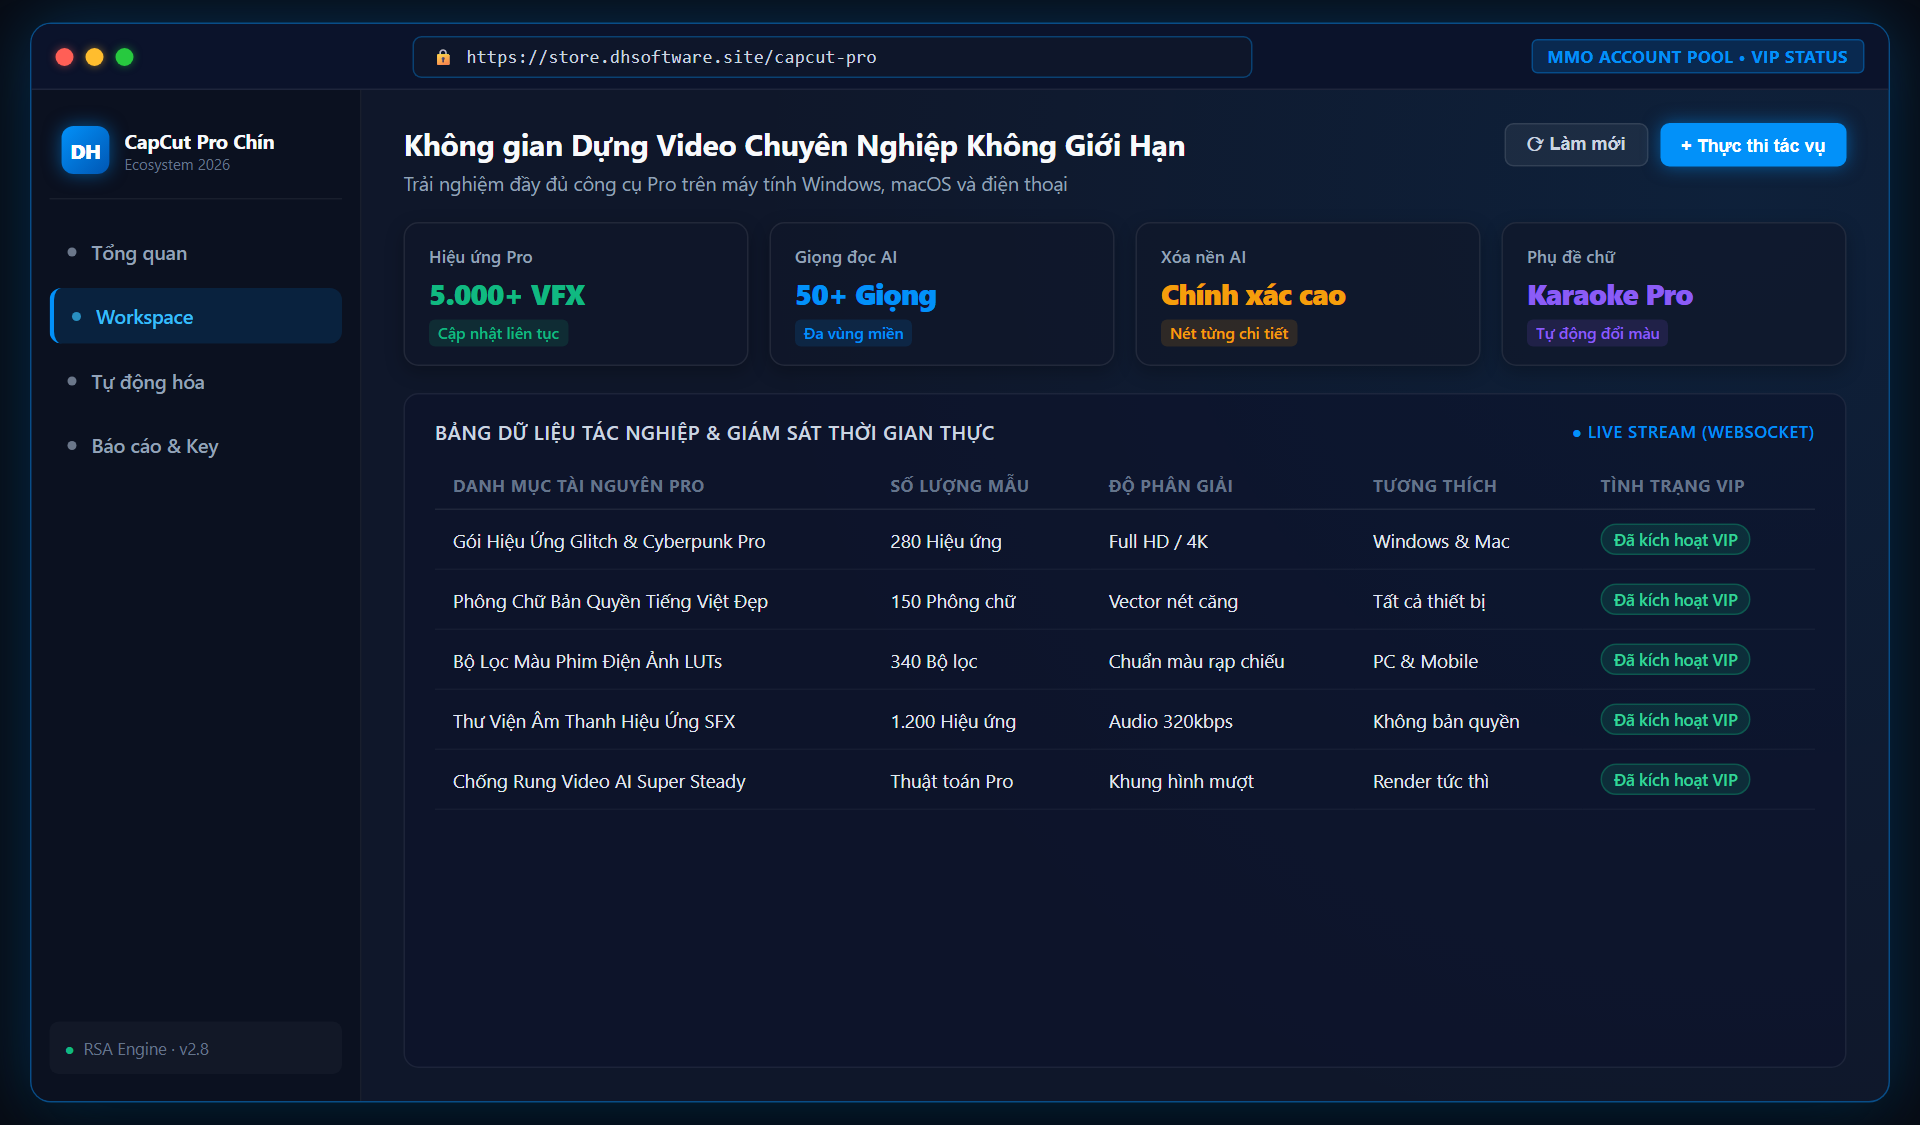
Task: Click the LIVE STREAM (WEBSOCKET) indicator
Action: coord(1693,432)
